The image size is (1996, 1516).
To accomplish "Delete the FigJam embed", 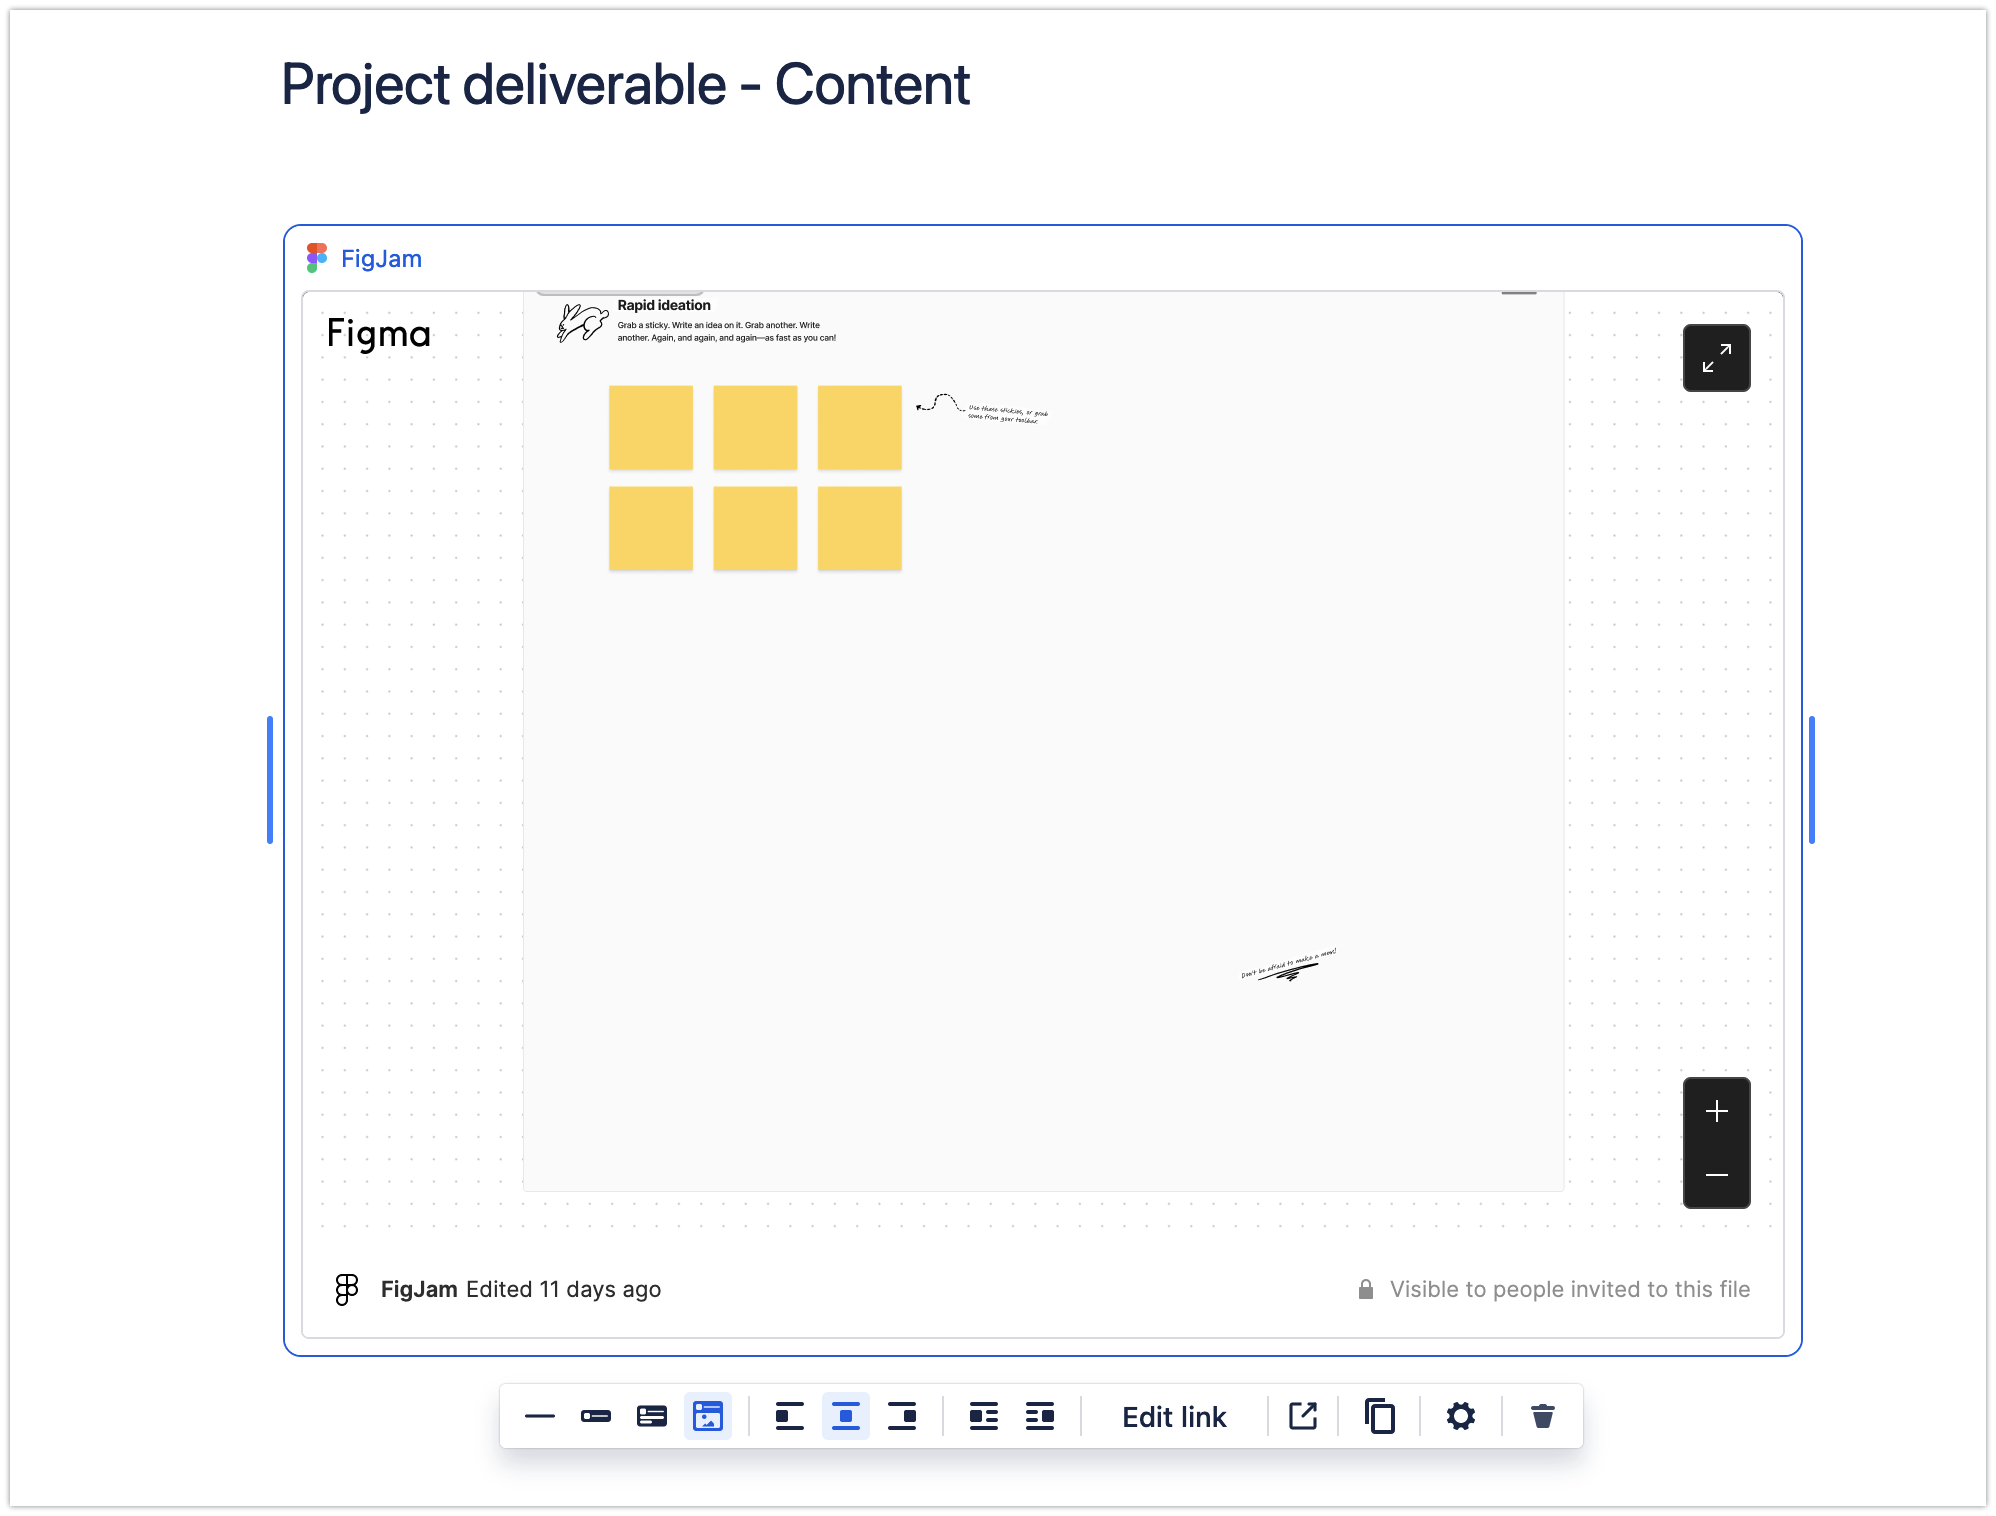I will point(1541,1416).
